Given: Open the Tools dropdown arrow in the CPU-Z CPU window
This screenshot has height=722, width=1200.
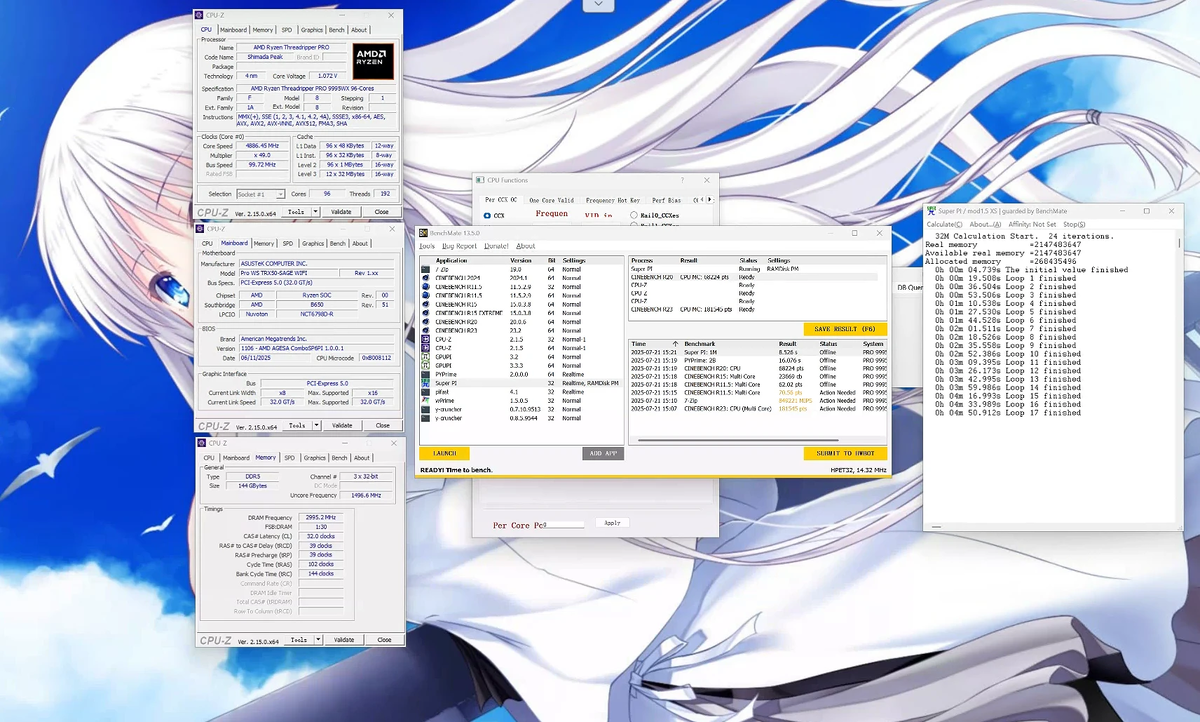Looking at the screenshot, I should click(x=316, y=212).
